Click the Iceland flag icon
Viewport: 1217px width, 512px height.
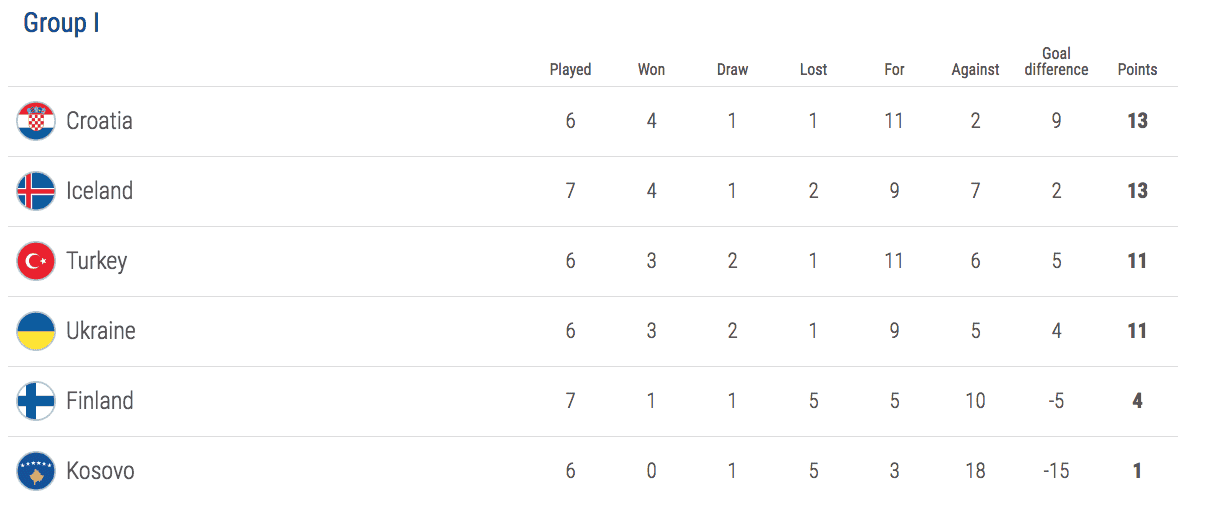(36, 191)
